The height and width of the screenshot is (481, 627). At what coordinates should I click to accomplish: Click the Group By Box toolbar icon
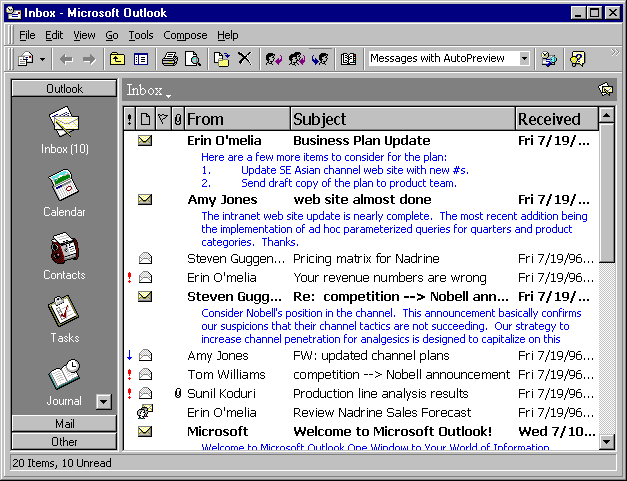point(549,60)
